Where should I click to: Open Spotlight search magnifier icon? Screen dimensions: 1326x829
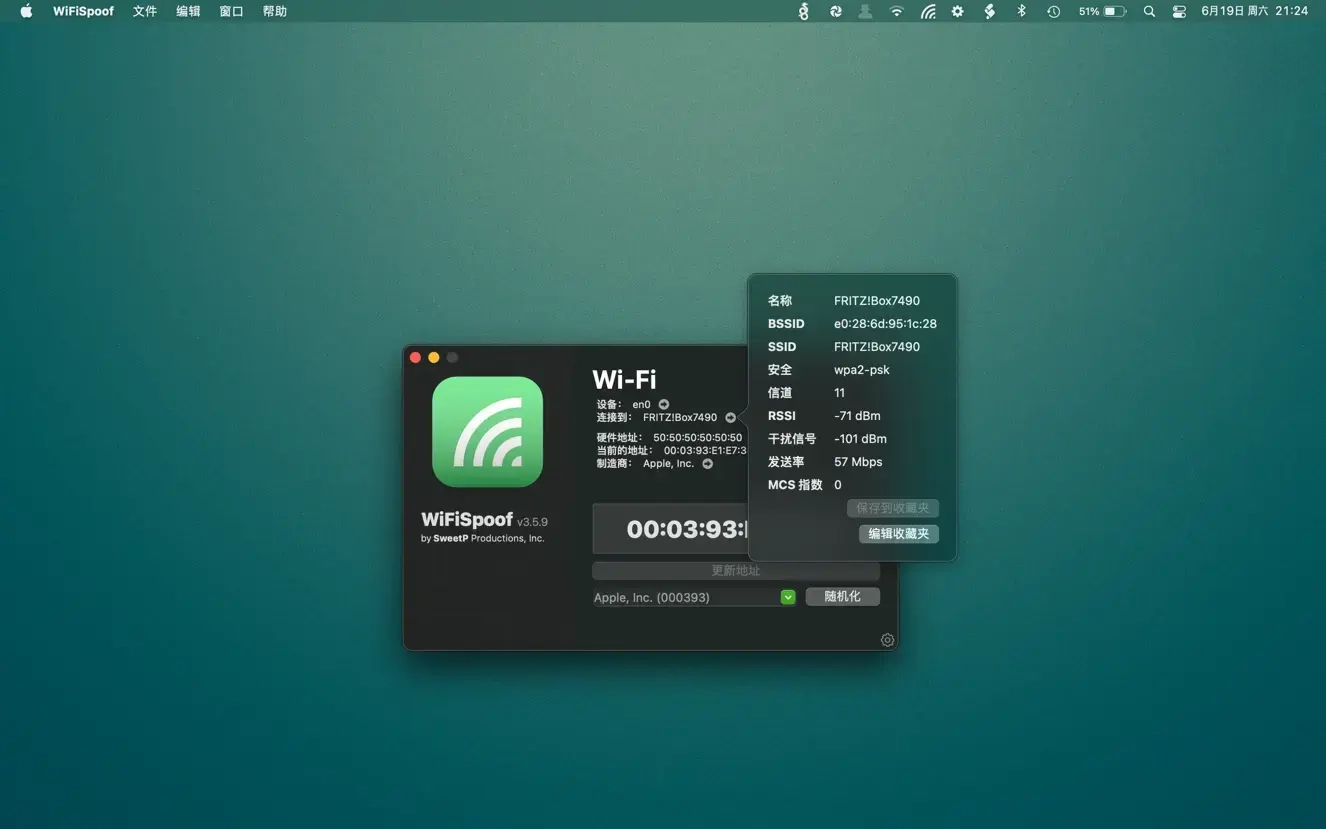click(x=1149, y=12)
